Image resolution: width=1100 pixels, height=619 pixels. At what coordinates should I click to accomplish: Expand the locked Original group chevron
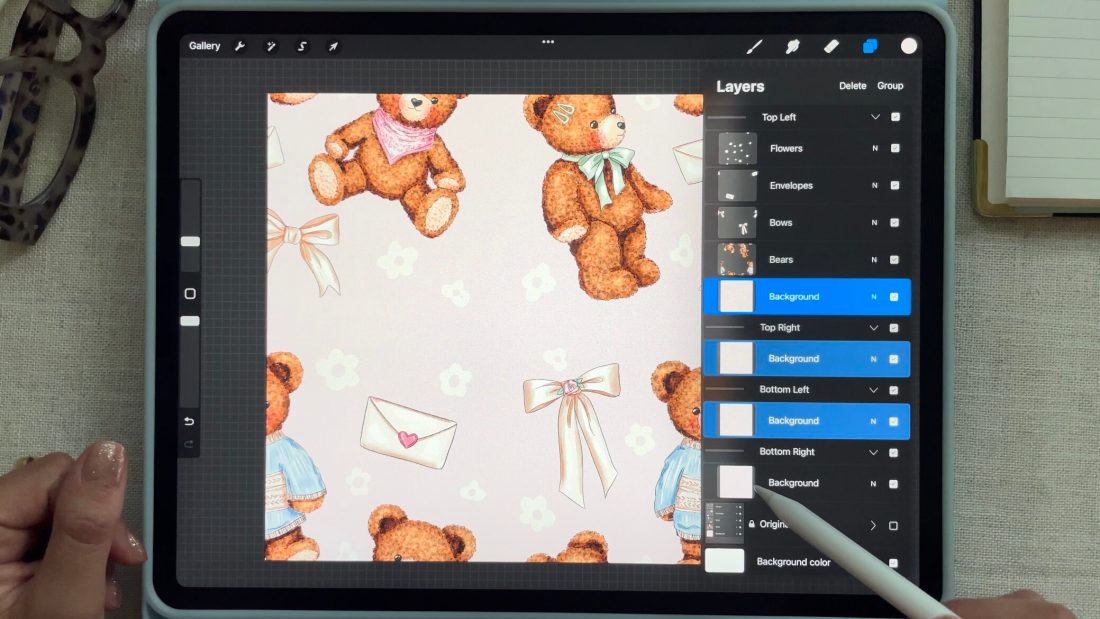click(873, 526)
